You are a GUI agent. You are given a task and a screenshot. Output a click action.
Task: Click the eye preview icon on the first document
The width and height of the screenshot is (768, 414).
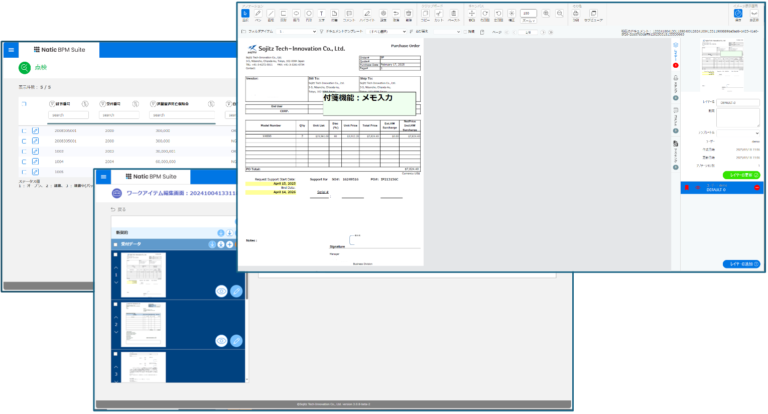[220, 291]
